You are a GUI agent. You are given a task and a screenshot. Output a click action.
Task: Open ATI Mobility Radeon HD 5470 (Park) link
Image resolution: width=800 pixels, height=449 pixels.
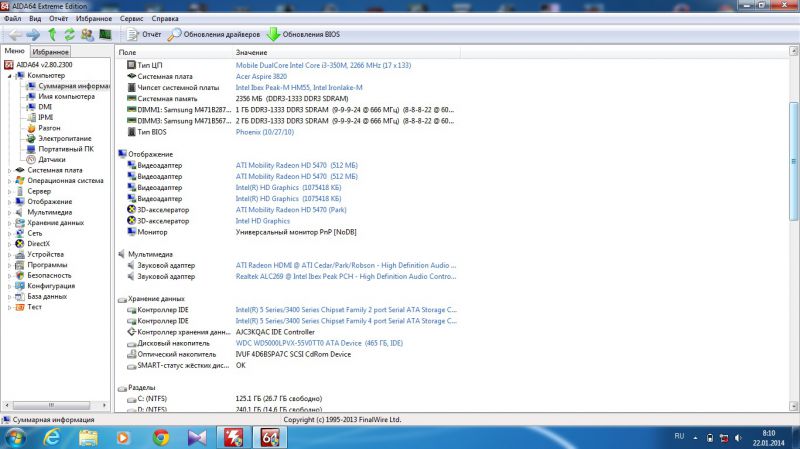[x=291, y=210]
